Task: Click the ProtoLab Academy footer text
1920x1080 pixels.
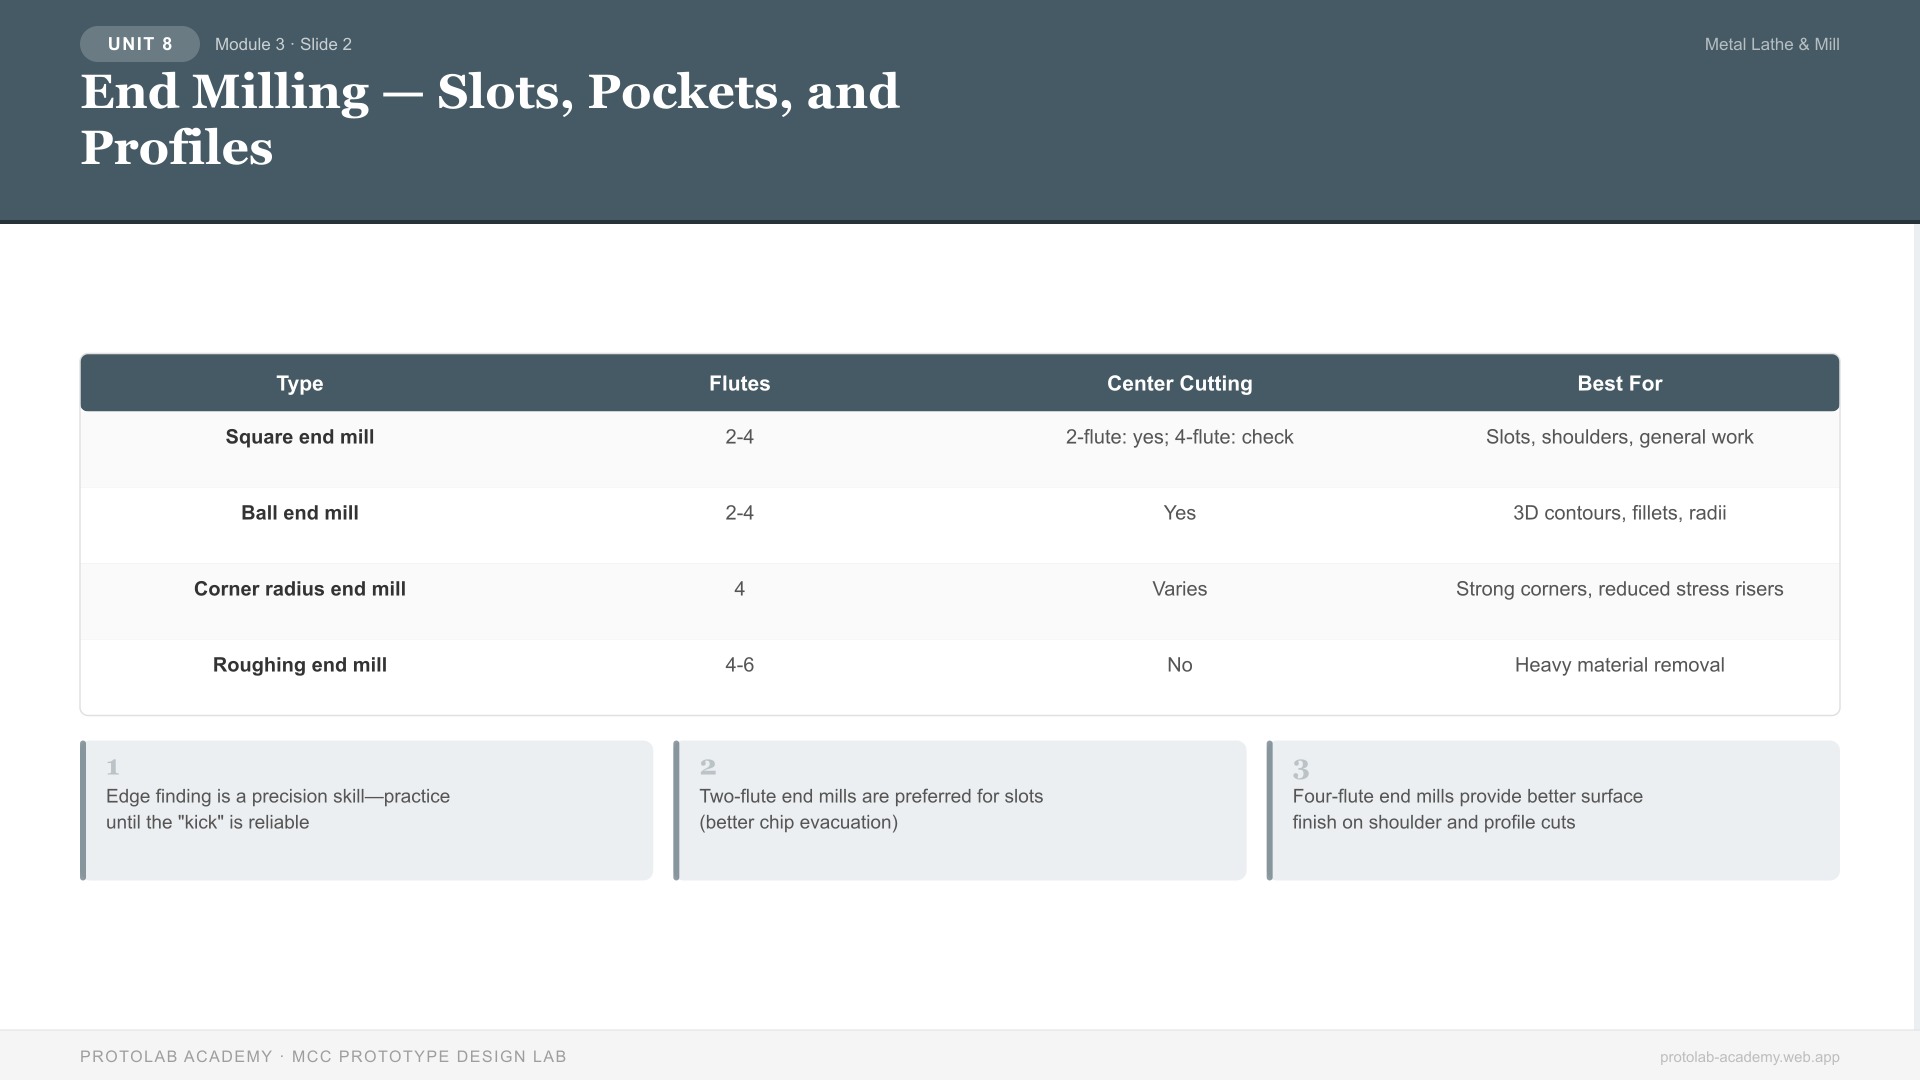Action: (323, 1056)
